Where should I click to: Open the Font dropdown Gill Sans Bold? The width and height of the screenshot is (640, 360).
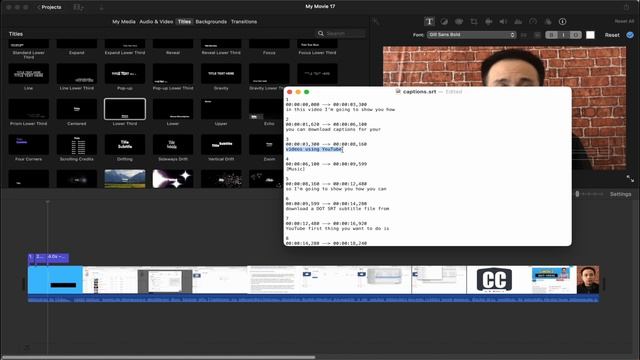[x=471, y=35]
